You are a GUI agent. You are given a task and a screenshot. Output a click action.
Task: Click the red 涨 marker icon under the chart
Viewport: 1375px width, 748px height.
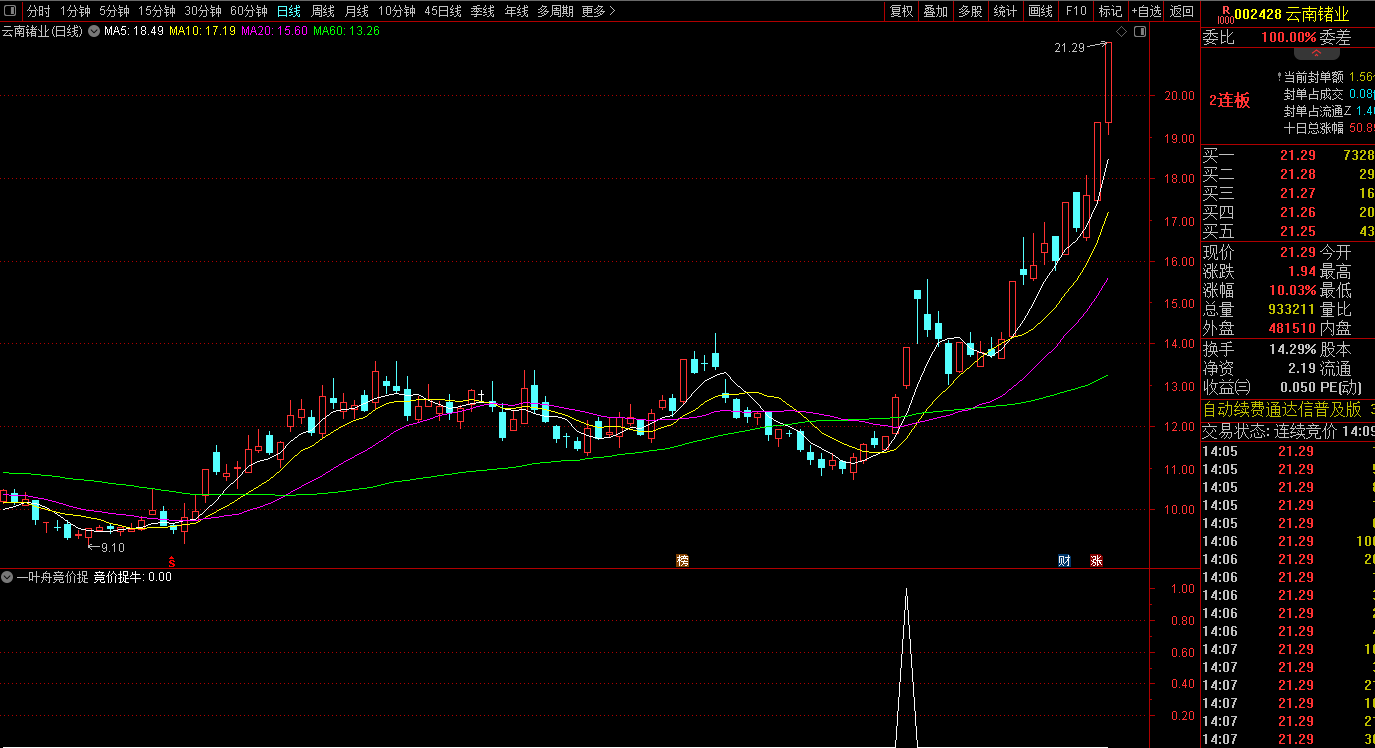pyautogui.click(x=1096, y=560)
